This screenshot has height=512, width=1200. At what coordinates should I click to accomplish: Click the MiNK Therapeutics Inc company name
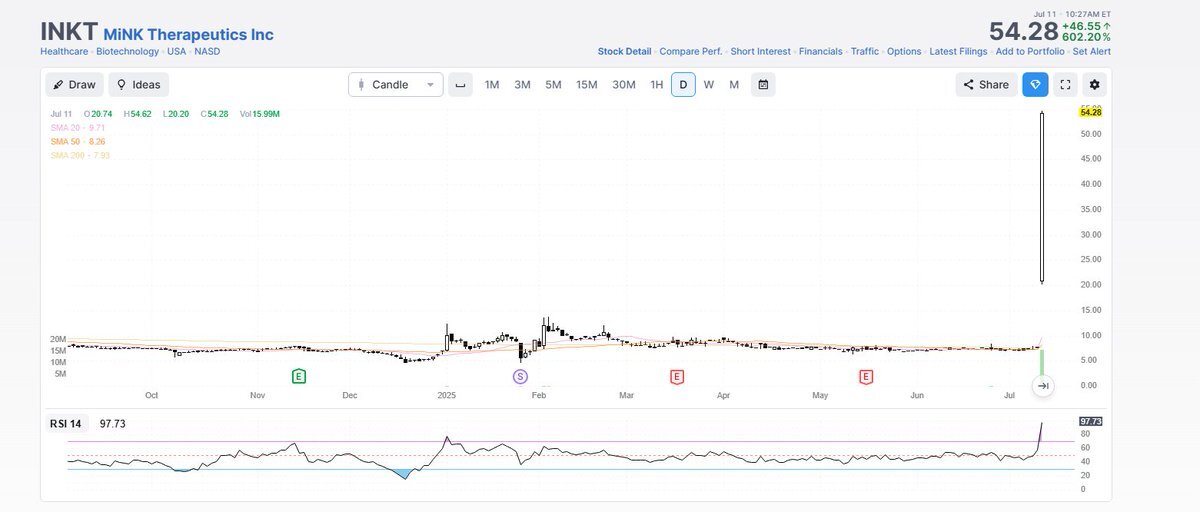pyautogui.click(x=188, y=34)
